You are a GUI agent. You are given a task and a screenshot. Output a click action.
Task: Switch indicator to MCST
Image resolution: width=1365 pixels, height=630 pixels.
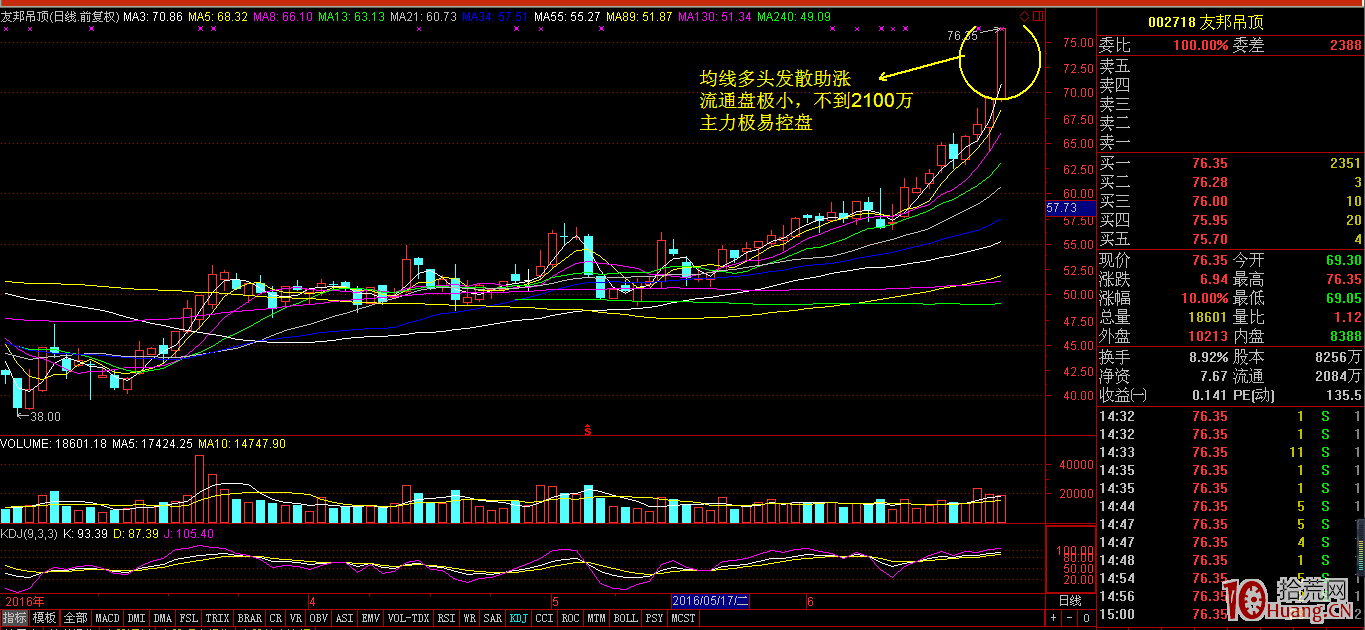(x=684, y=618)
